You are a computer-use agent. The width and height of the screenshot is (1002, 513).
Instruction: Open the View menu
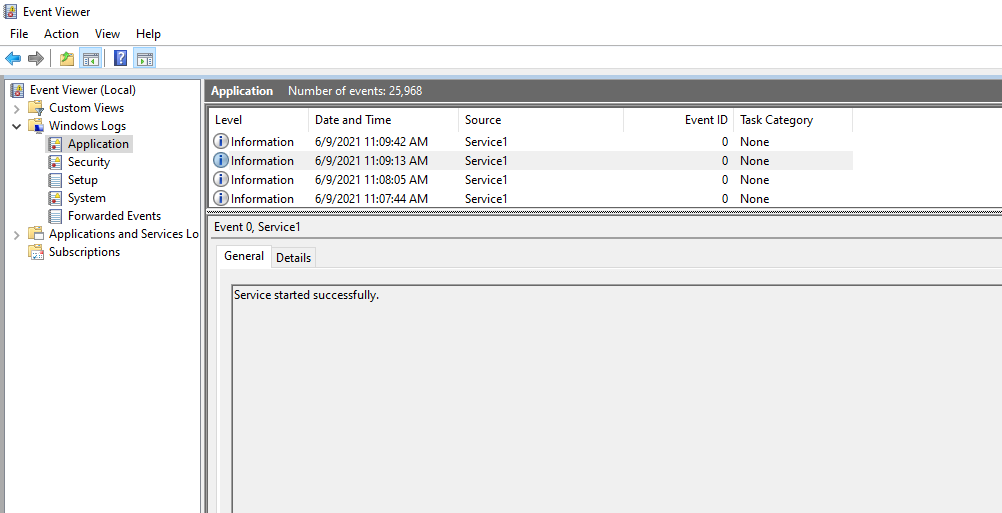coord(107,34)
